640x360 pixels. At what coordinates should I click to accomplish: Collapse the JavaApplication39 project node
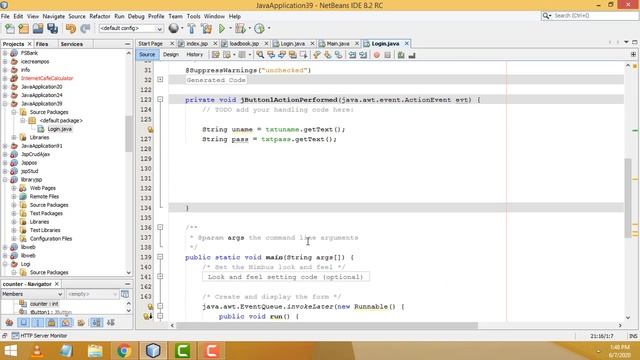5,104
